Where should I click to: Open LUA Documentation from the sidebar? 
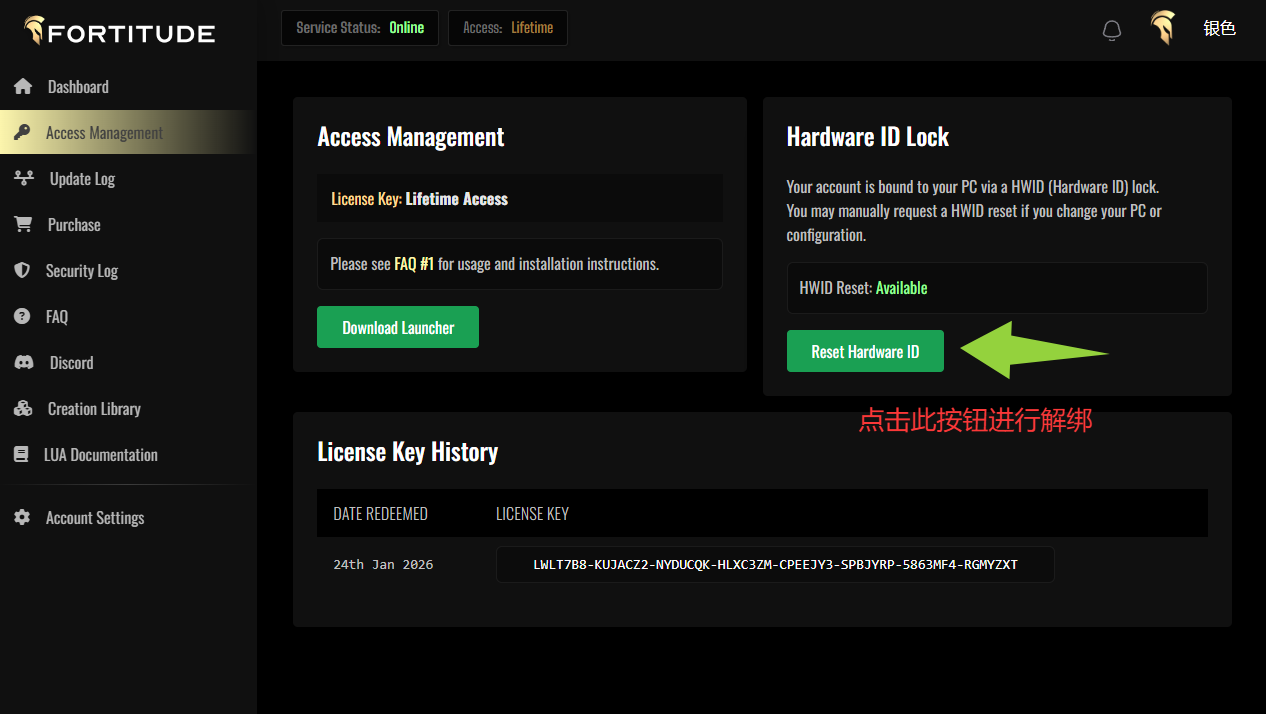[101, 455]
